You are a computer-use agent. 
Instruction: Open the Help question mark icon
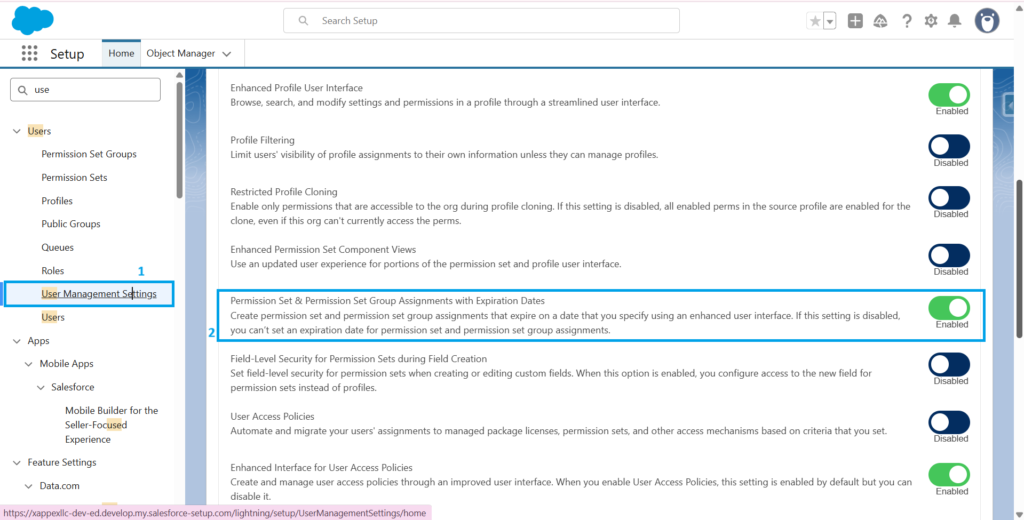click(906, 21)
